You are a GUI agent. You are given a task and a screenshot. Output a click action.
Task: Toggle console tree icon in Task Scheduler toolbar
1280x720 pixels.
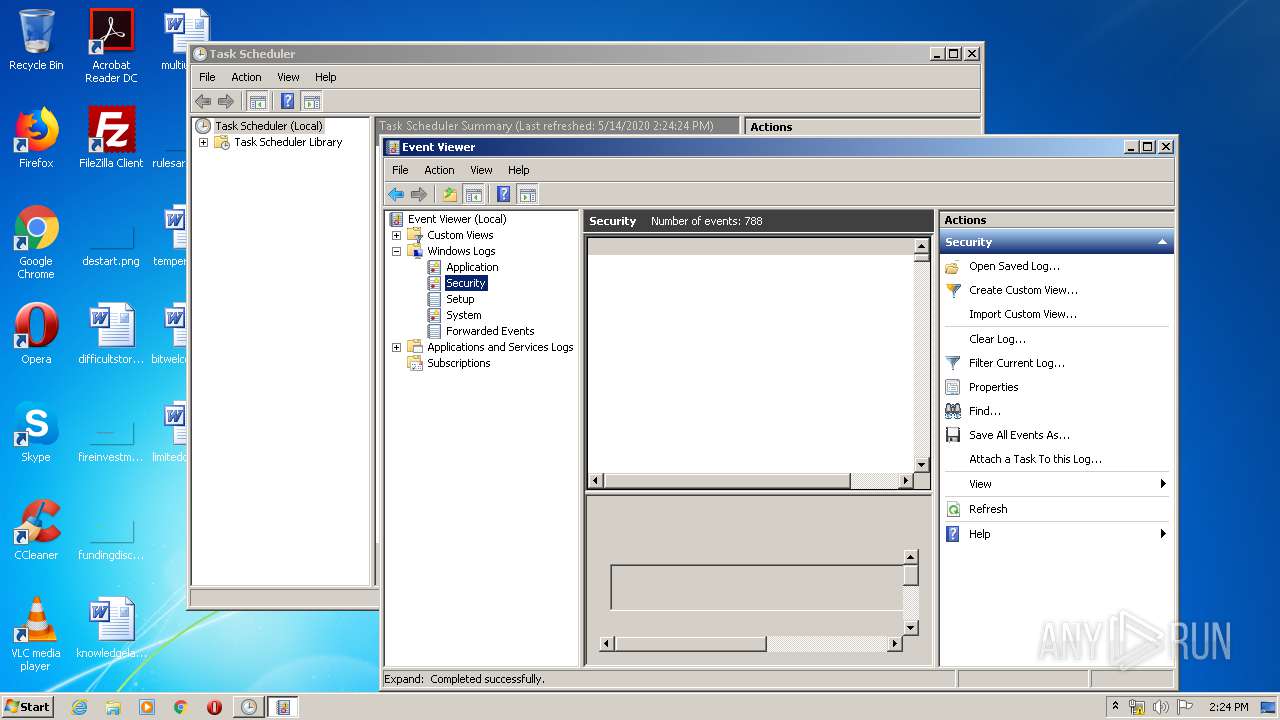pos(258,101)
